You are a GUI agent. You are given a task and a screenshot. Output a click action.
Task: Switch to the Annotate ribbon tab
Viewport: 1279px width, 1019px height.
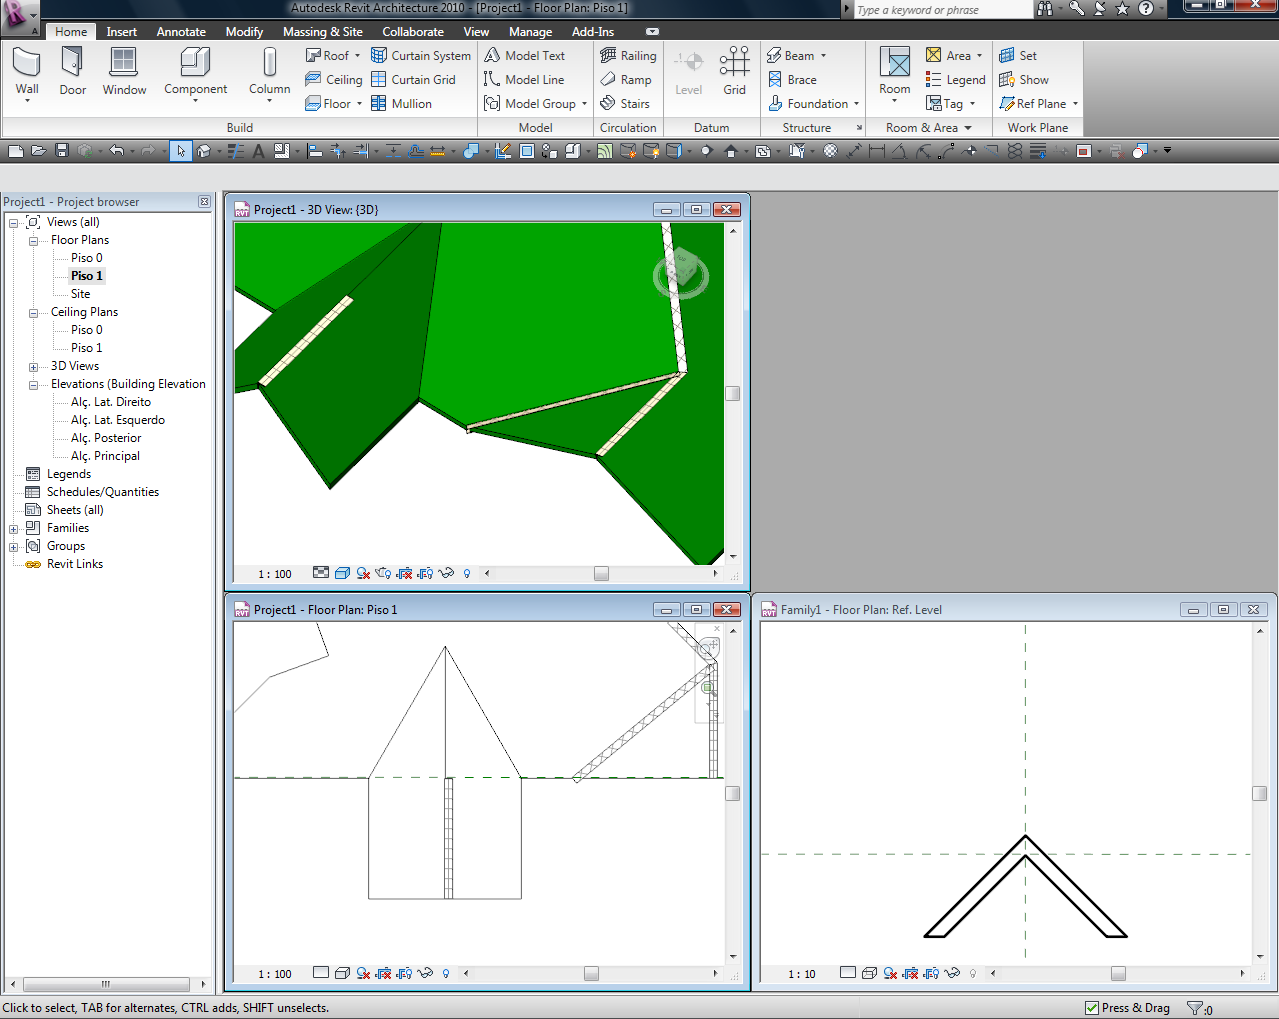pyautogui.click(x=181, y=32)
